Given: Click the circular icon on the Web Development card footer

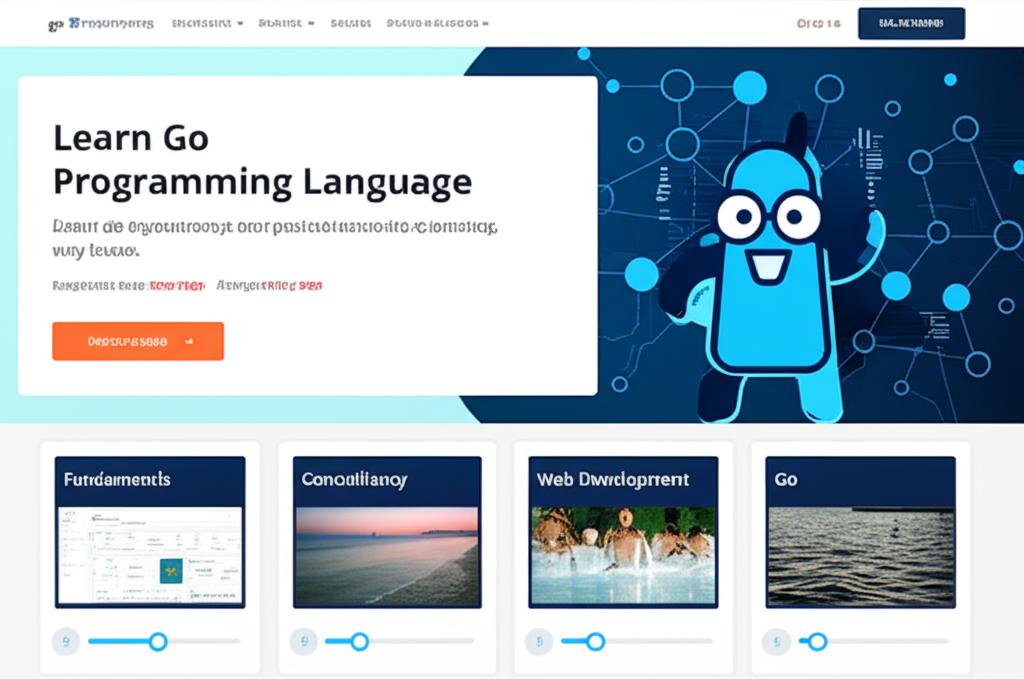Looking at the screenshot, I should tap(539, 641).
